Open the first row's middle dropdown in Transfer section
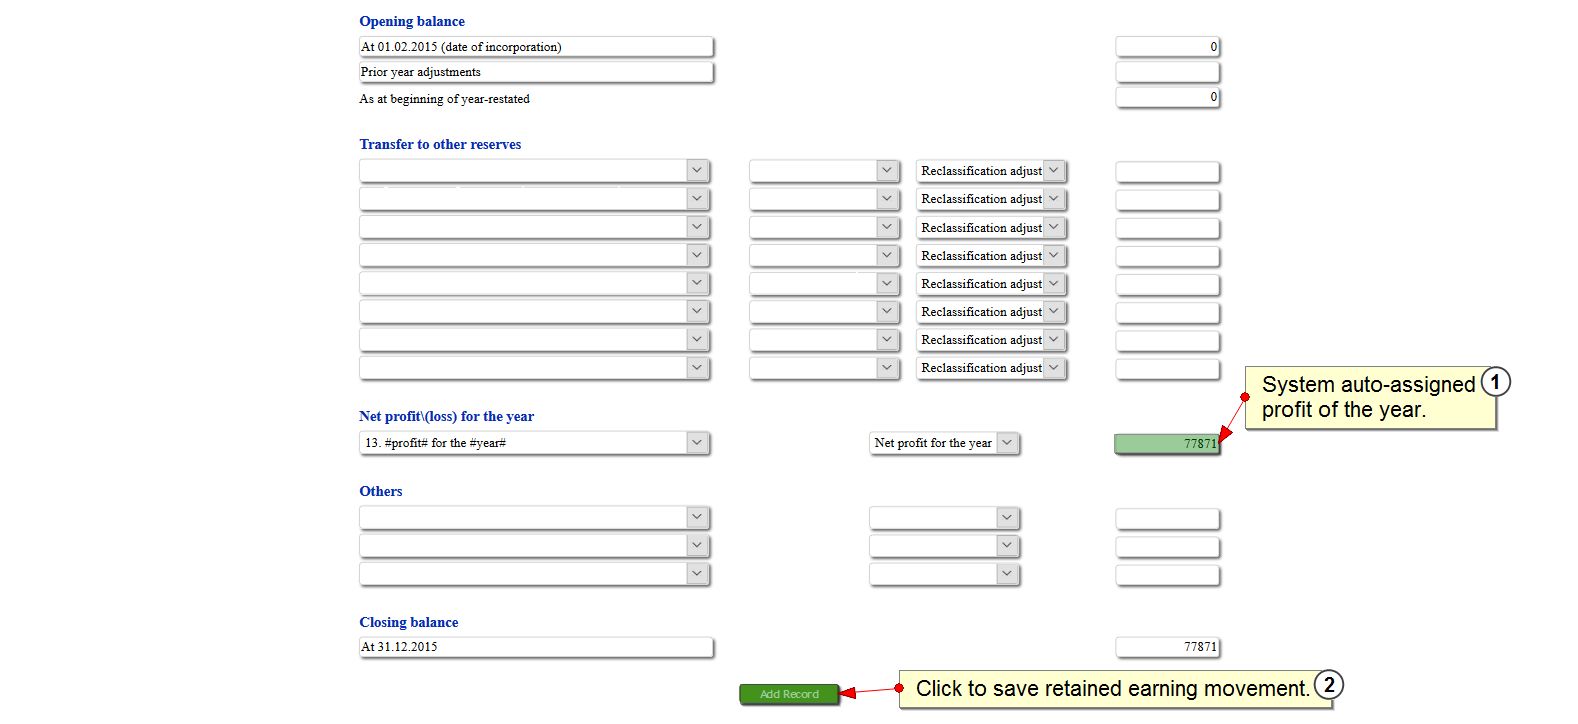 [825, 171]
